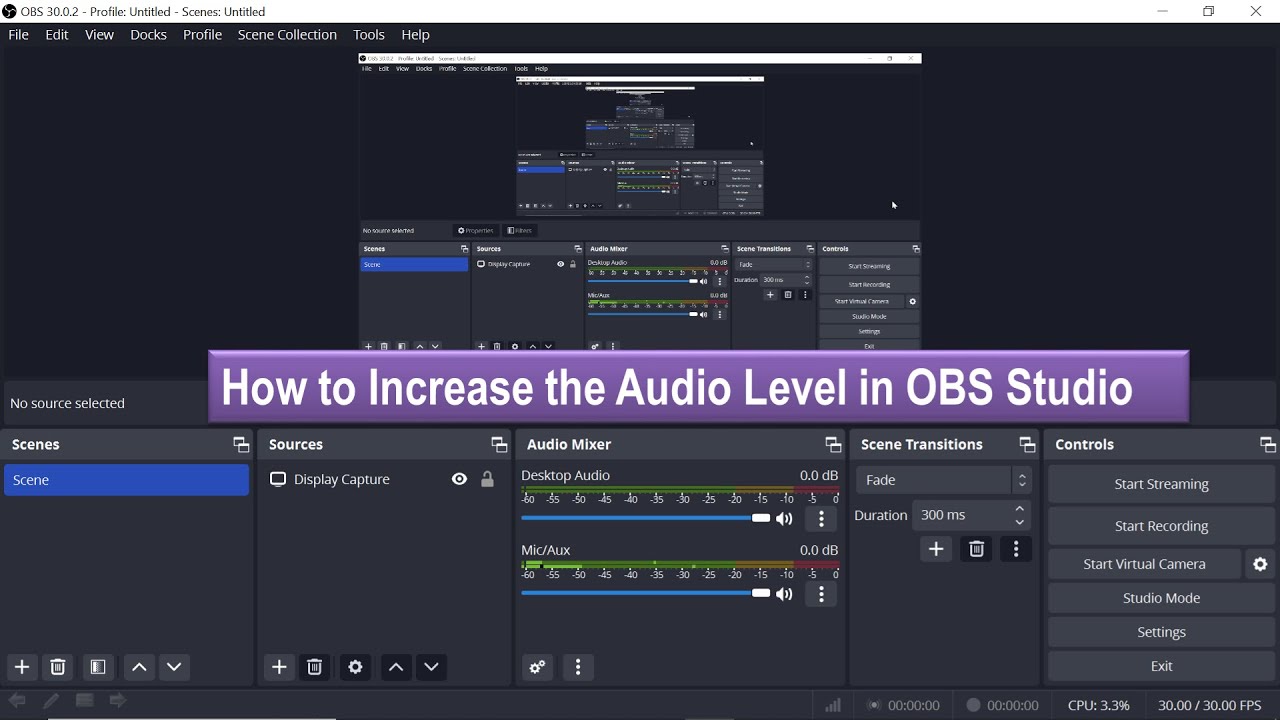This screenshot has width=1280, height=720.
Task: Click the CPU: 3.3% status text
Action: [x=1099, y=705]
